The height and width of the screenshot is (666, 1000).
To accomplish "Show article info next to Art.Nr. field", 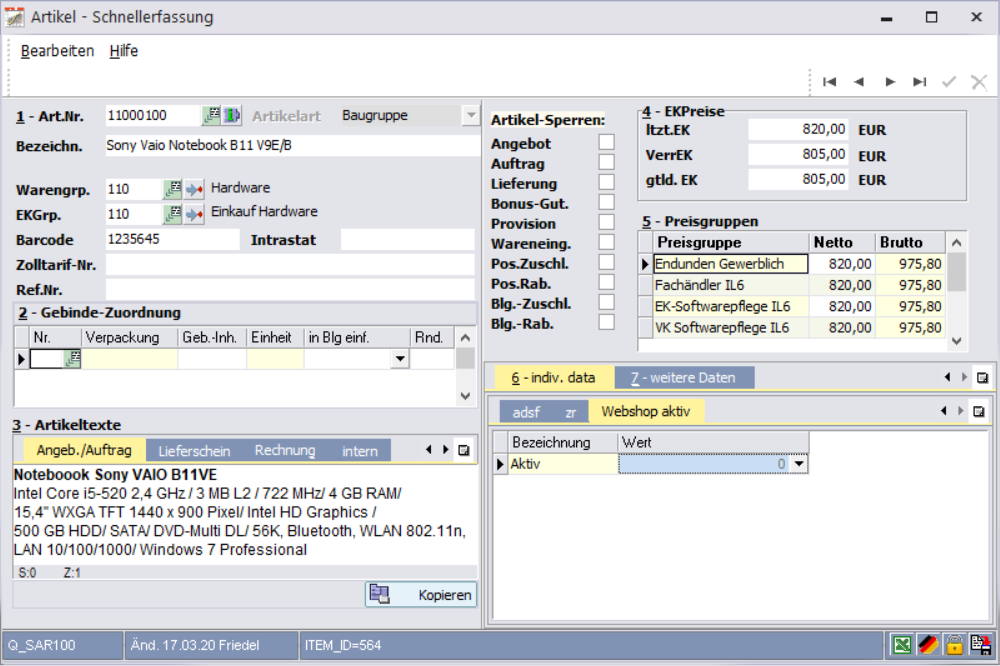I will coord(232,115).
